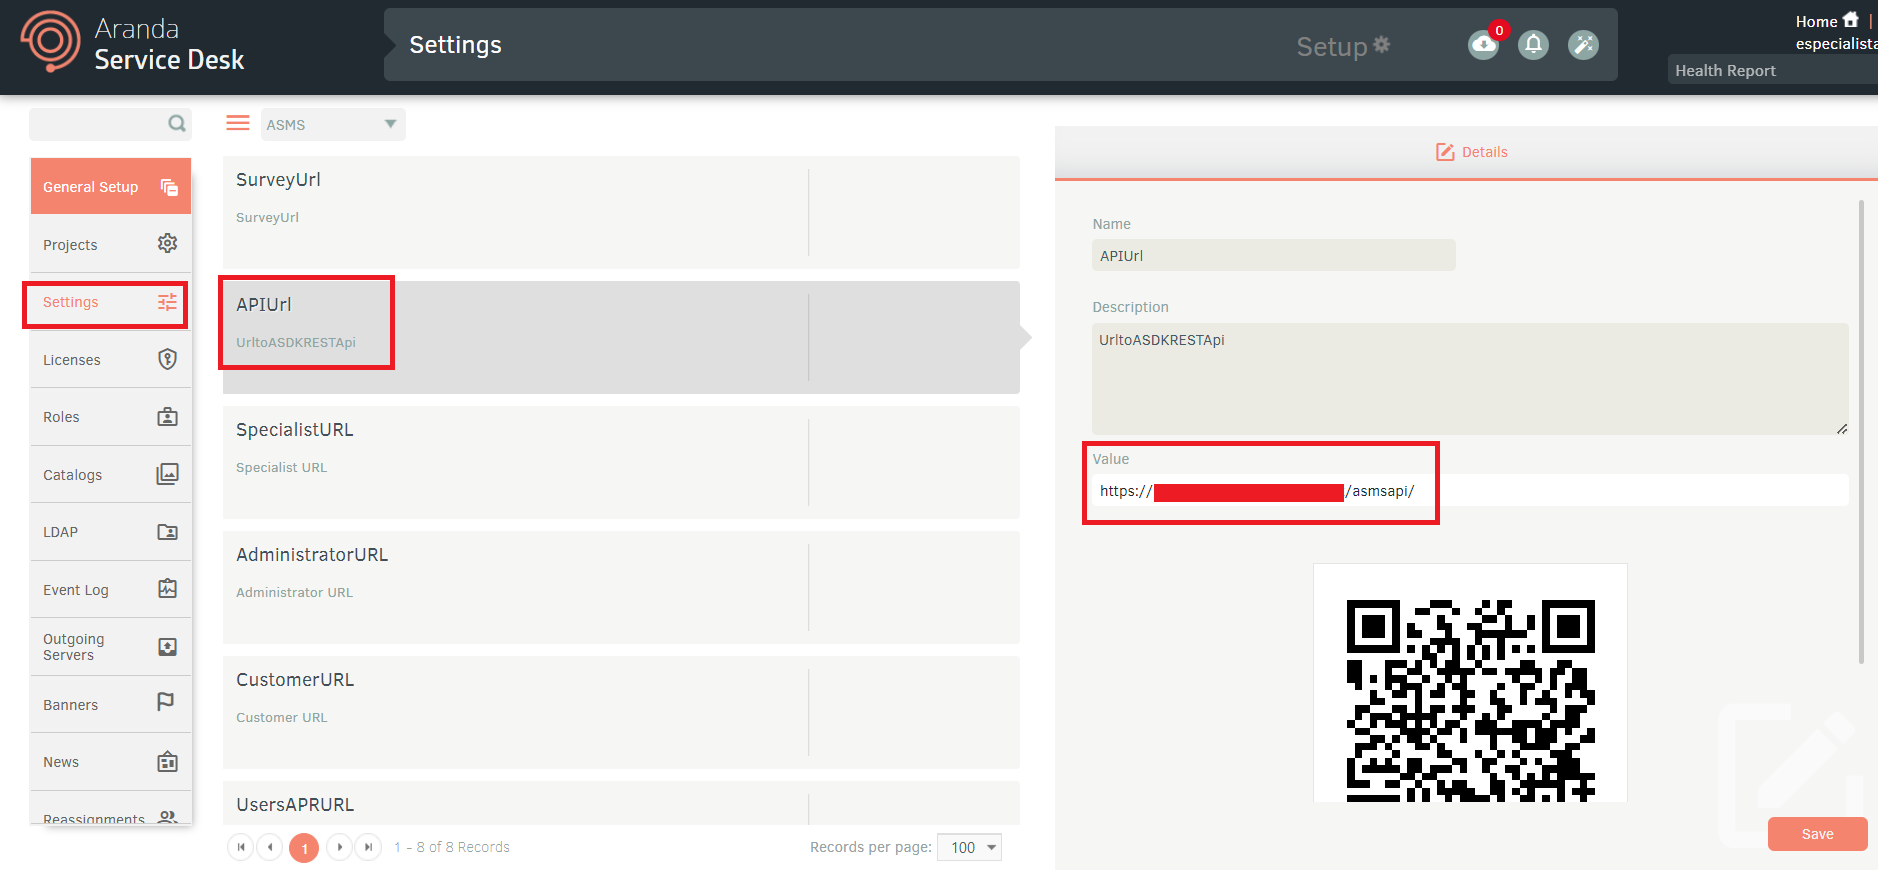The height and width of the screenshot is (870, 1878).
Task: Click the Catalogs icon
Action: click(x=168, y=474)
